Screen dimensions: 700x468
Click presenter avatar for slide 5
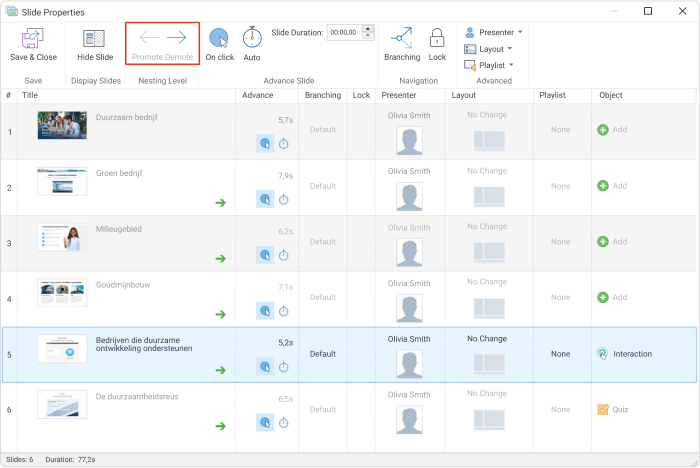coord(409,364)
